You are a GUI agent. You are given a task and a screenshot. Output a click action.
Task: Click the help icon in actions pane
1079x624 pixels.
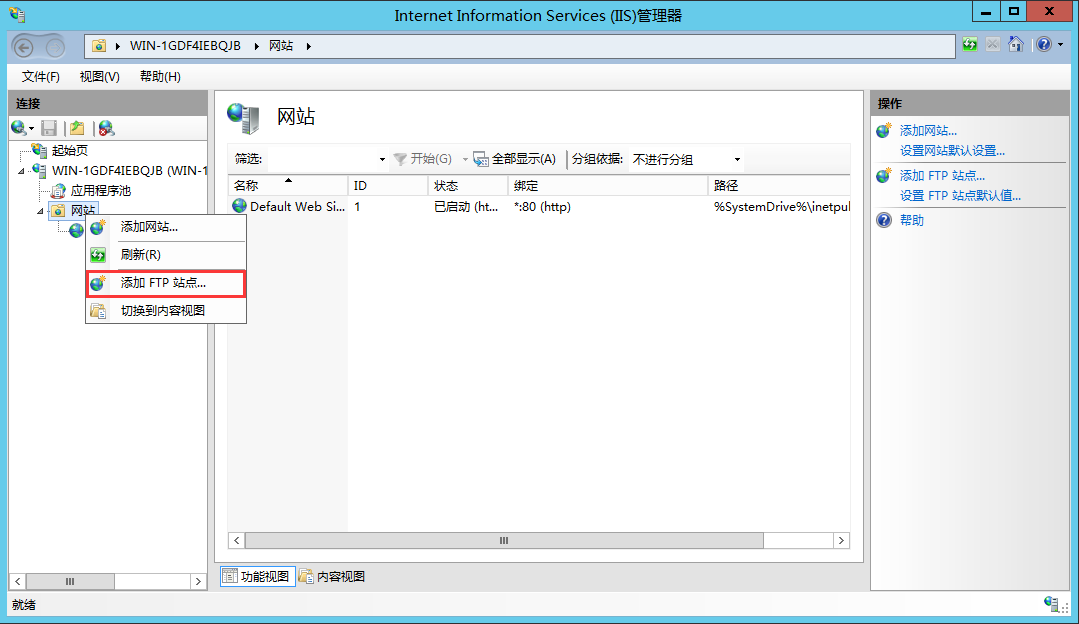(x=884, y=220)
